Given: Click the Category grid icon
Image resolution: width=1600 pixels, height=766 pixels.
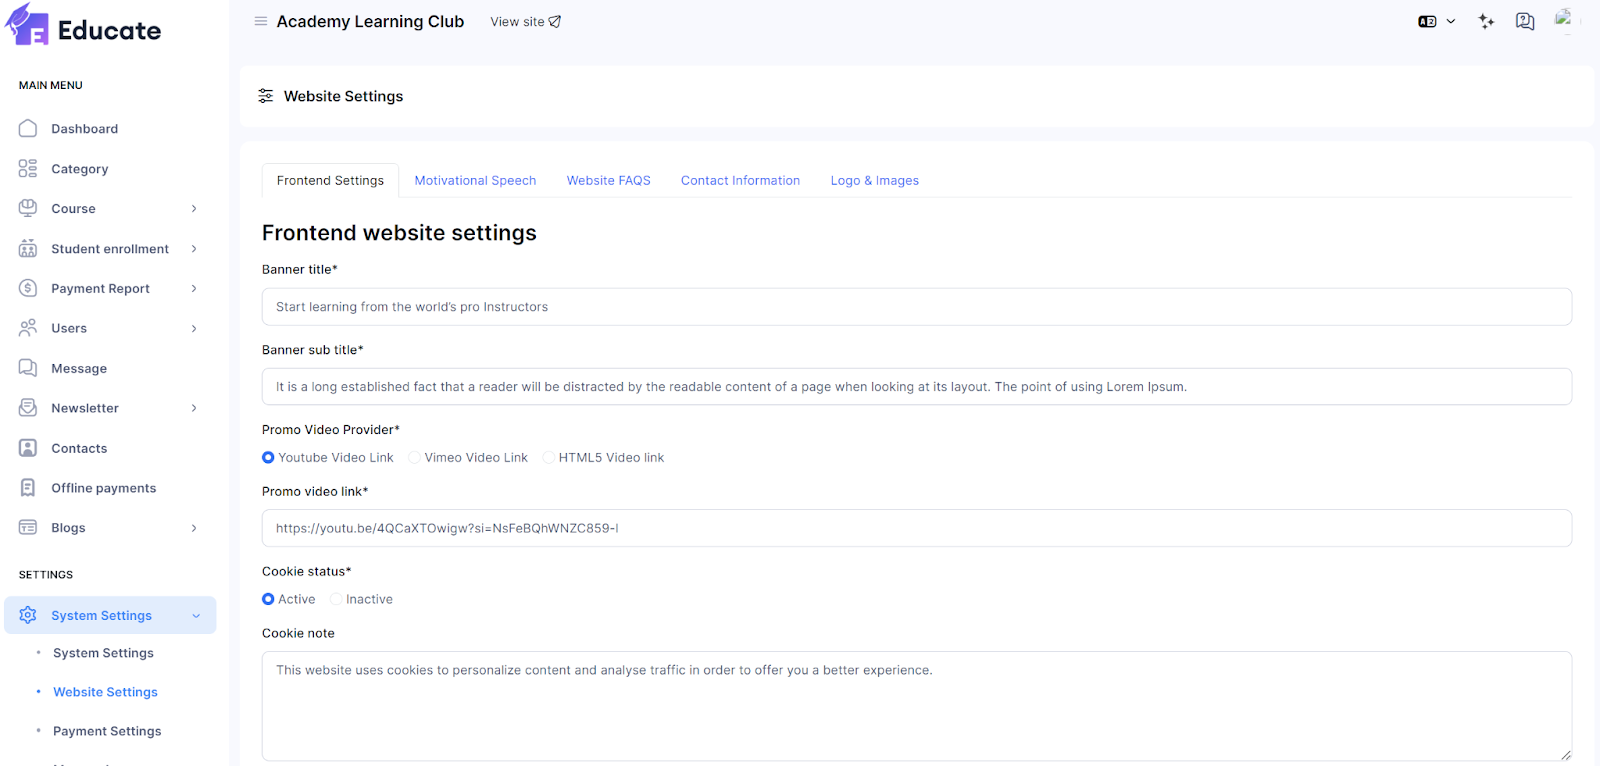Looking at the screenshot, I should coord(28,169).
